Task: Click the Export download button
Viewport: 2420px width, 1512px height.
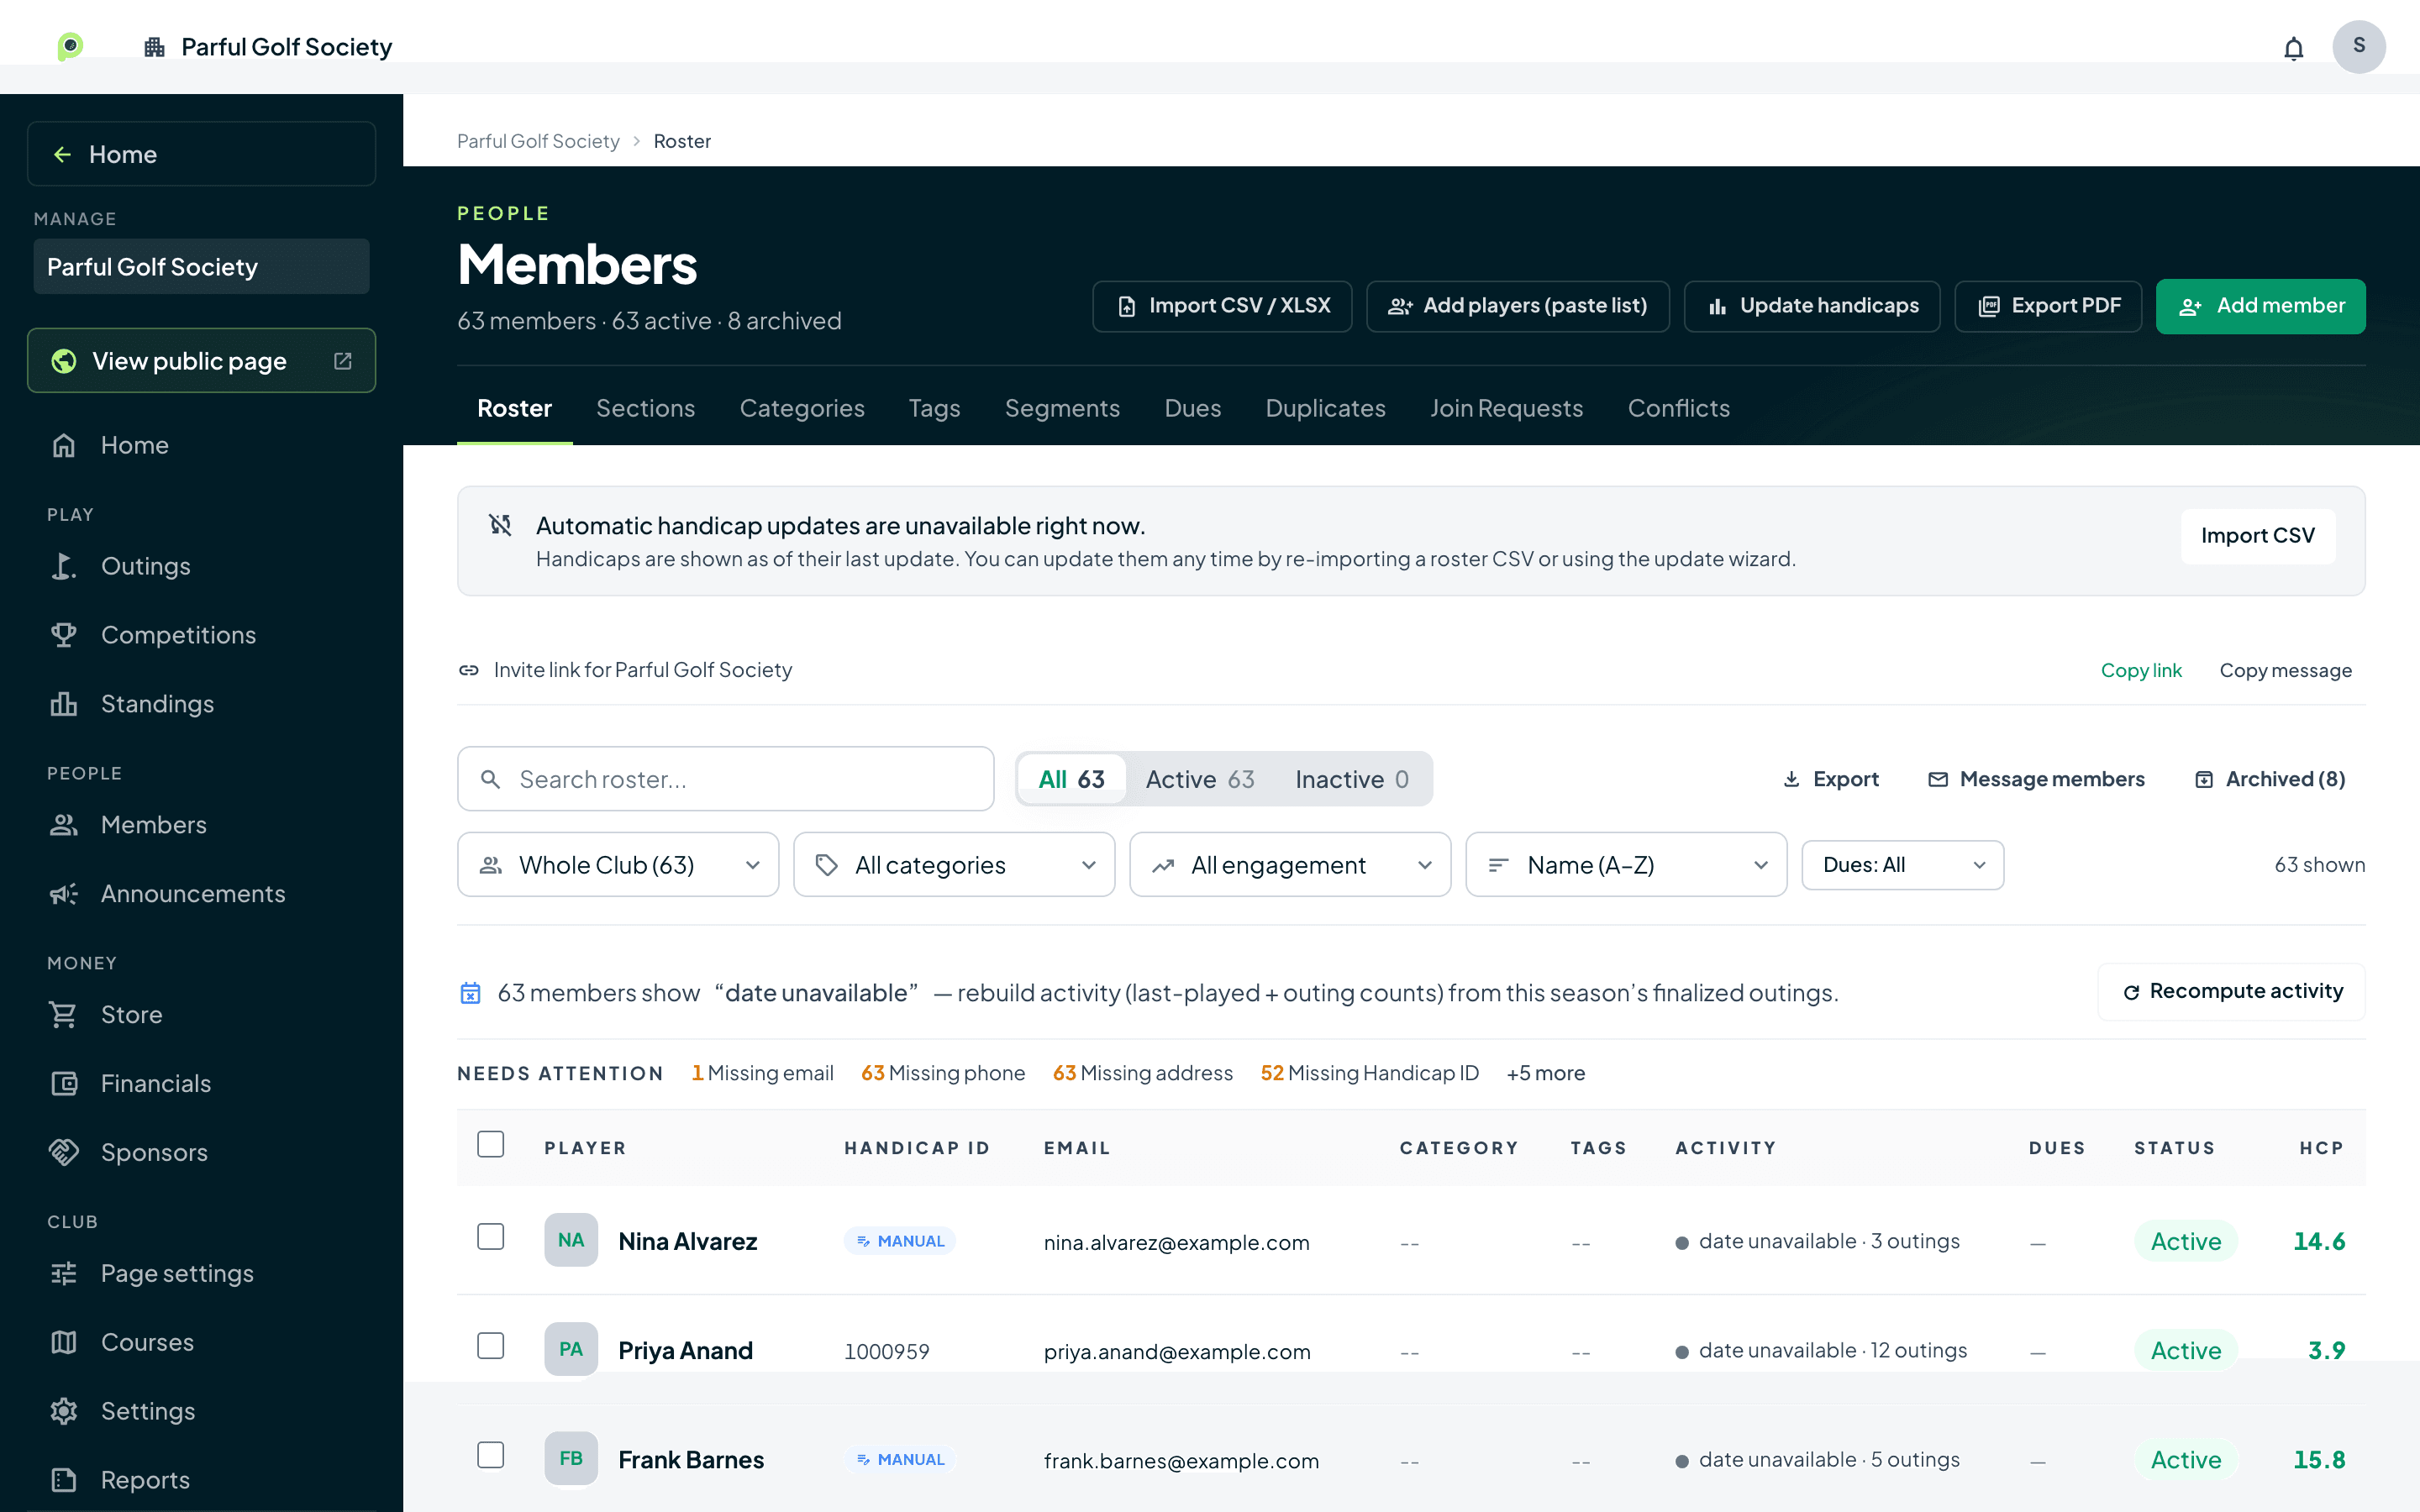Action: [x=1830, y=779]
